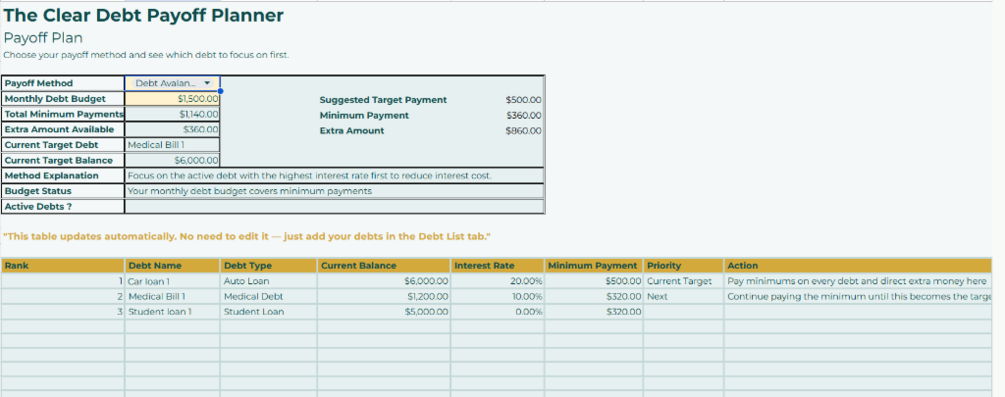Screen dimensions: 1005x397
Task: Select the 'Budget Status' label cell
Action: (x=63, y=191)
